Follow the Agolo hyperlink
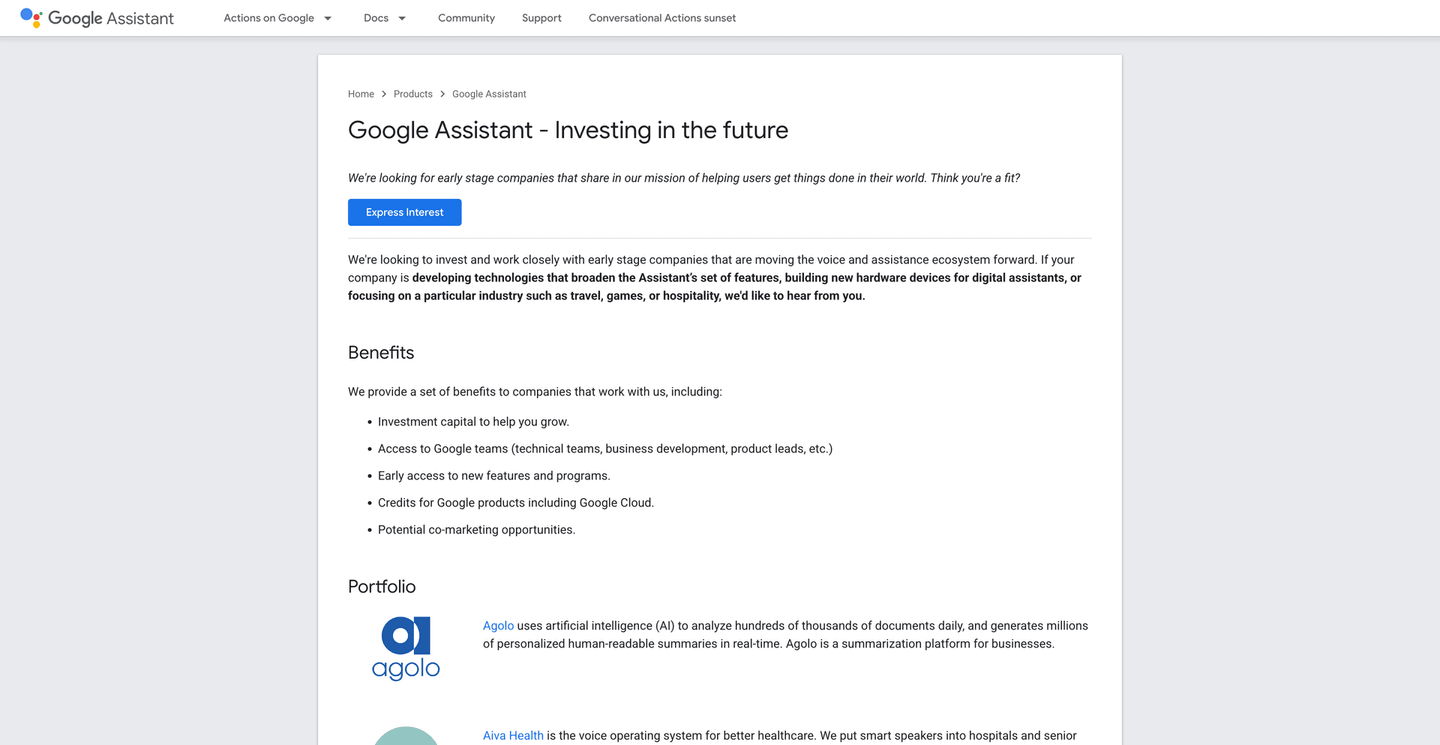 [498, 625]
